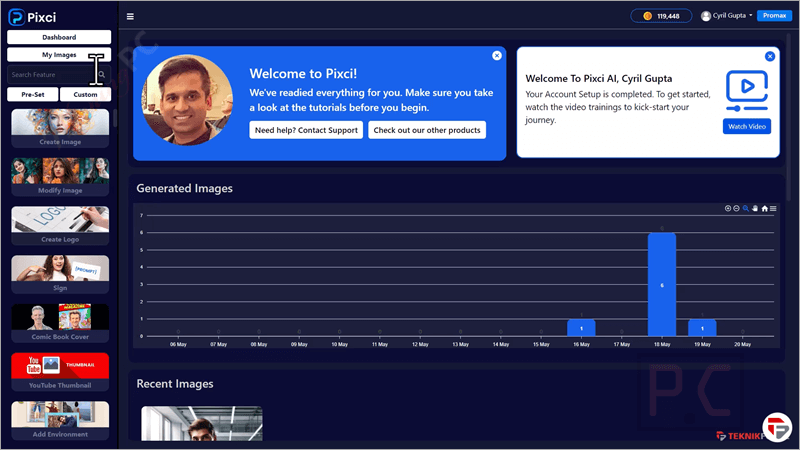This screenshot has width=800, height=450.
Task: Open the coin credits balance 119,448
Action: tap(661, 16)
